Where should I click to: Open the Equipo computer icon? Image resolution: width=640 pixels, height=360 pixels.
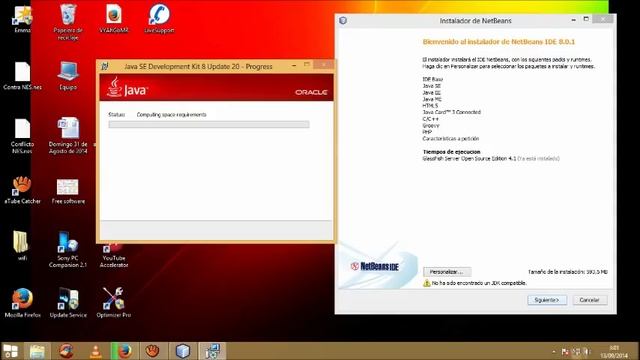(x=68, y=76)
